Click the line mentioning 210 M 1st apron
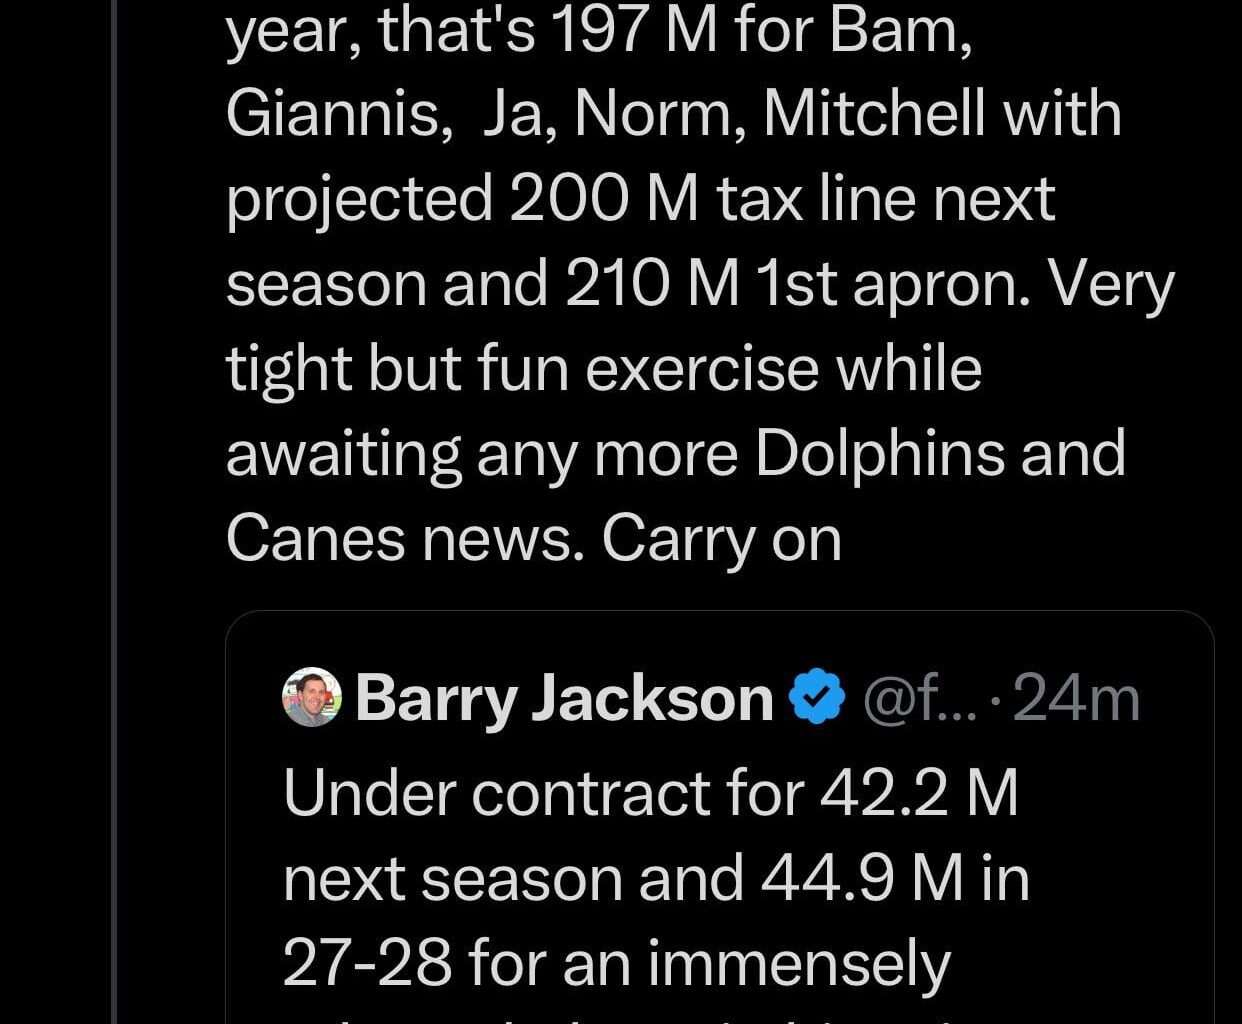Image resolution: width=1242 pixels, height=1024 pixels. click(700, 283)
